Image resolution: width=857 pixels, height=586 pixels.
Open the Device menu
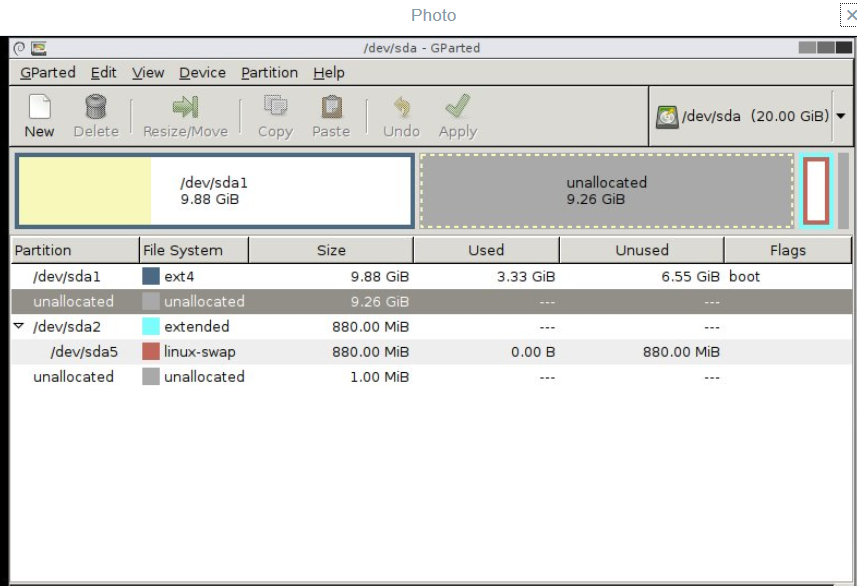pos(202,72)
